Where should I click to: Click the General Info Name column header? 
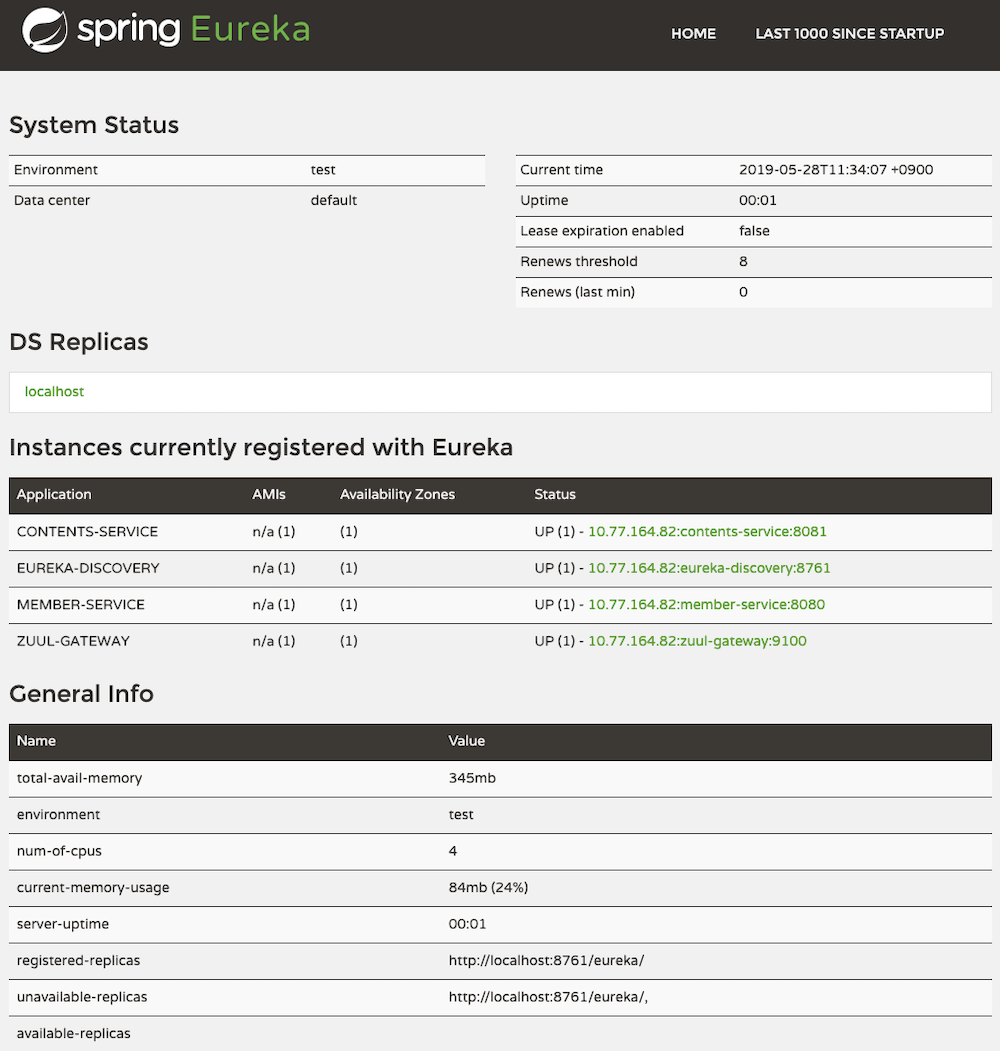(36, 741)
